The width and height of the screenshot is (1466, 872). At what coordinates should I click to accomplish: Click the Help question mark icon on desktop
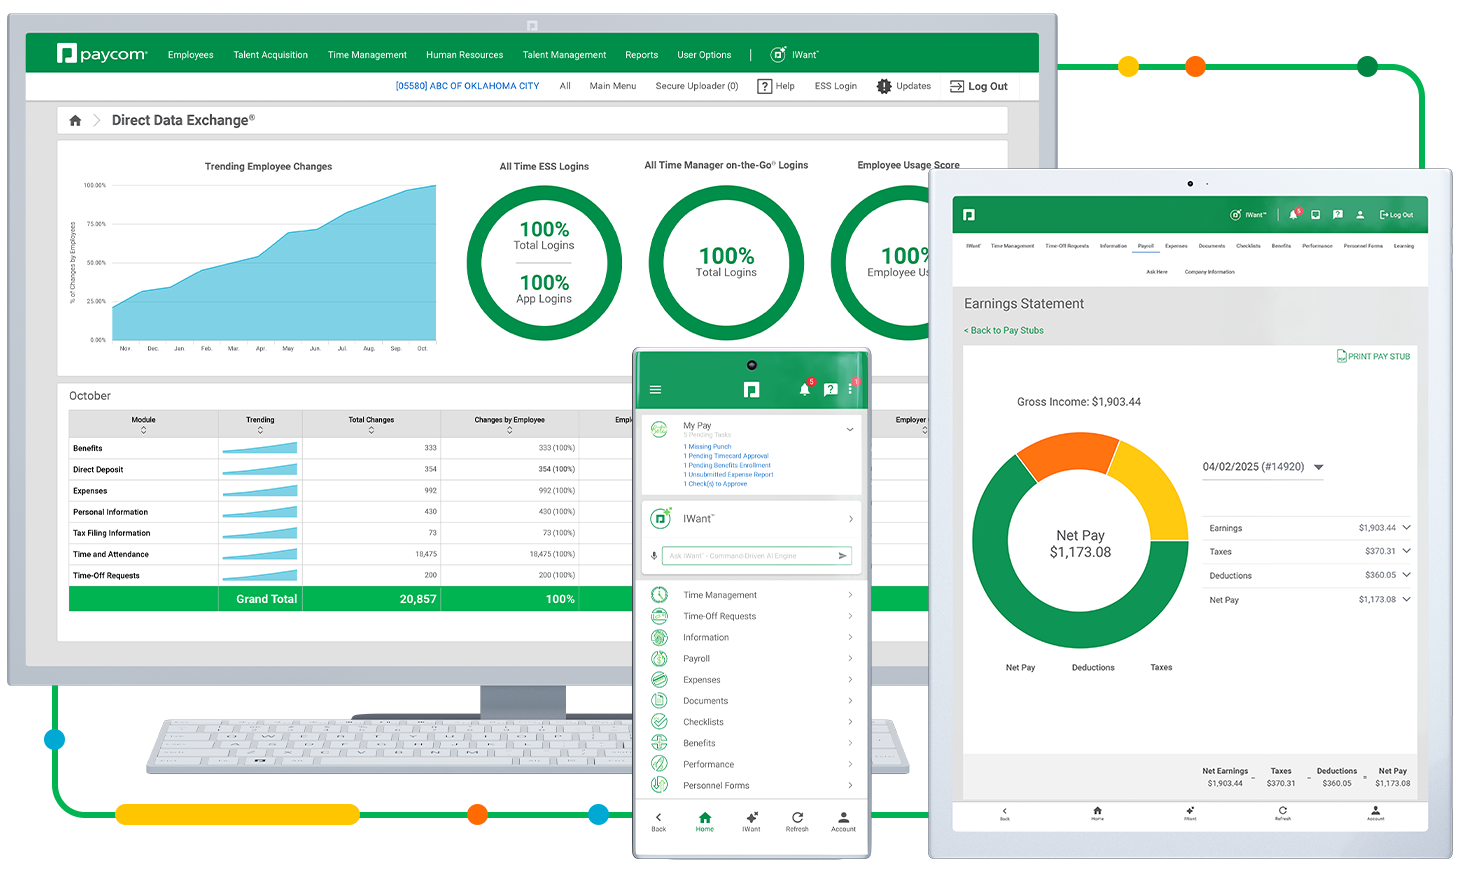[765, 87]
